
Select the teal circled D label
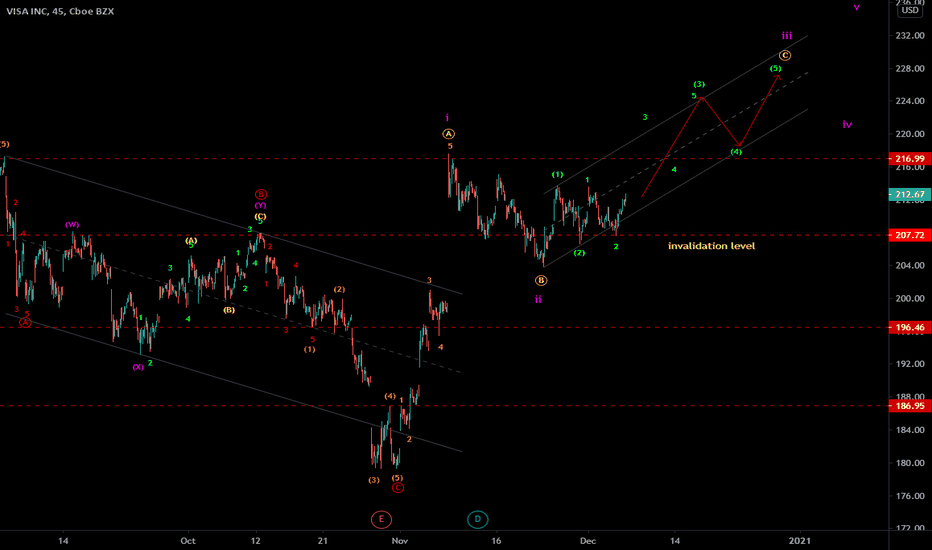(477, 519)
